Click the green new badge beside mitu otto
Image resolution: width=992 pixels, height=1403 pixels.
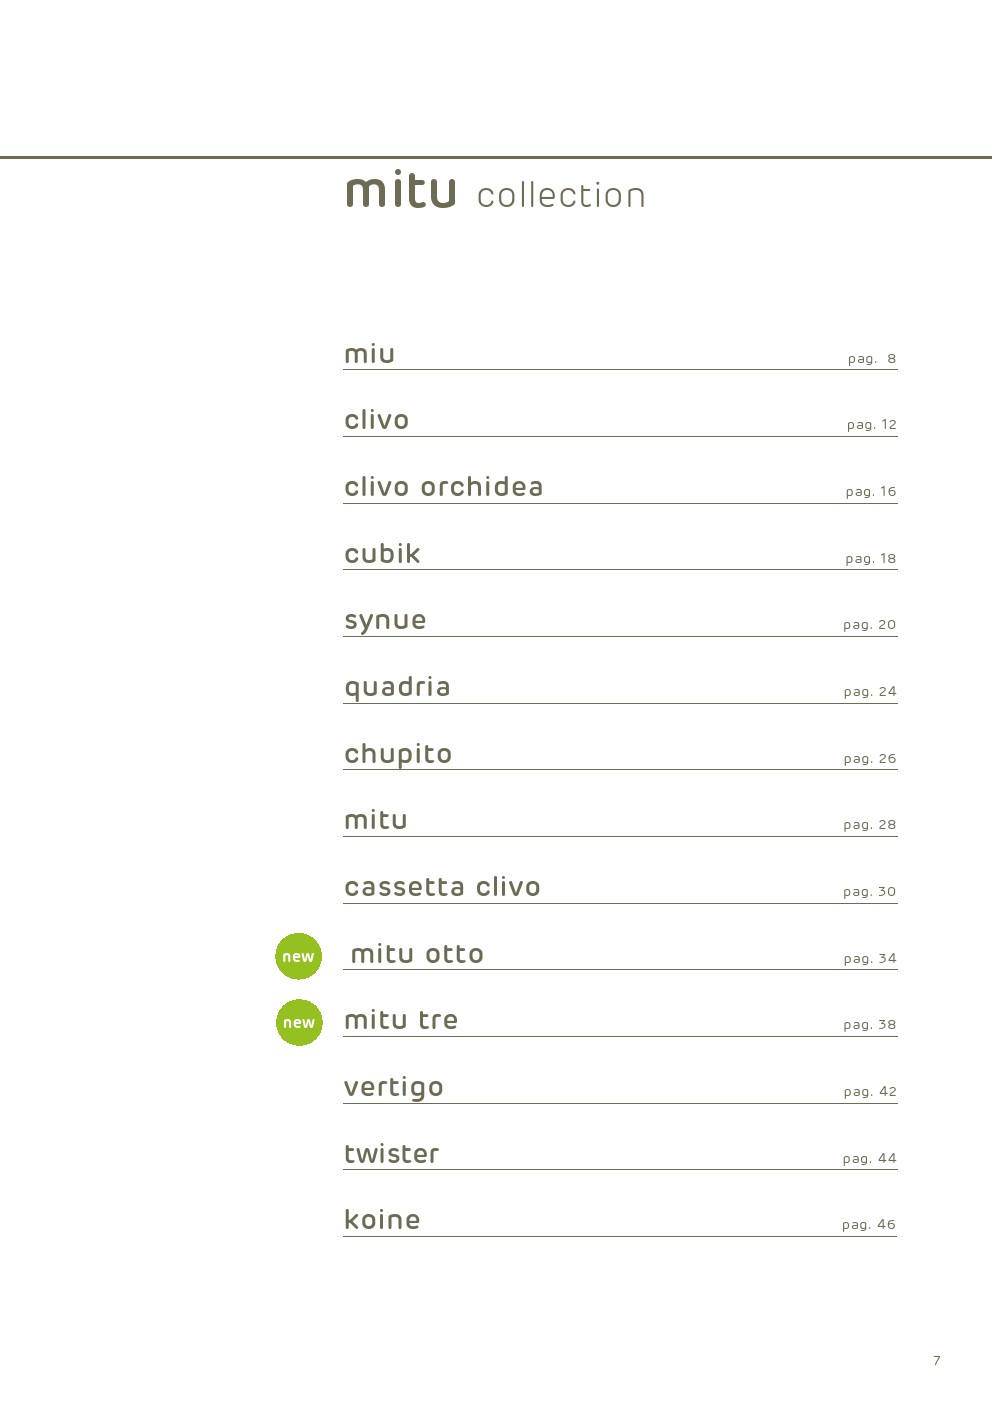pos(298,956)
